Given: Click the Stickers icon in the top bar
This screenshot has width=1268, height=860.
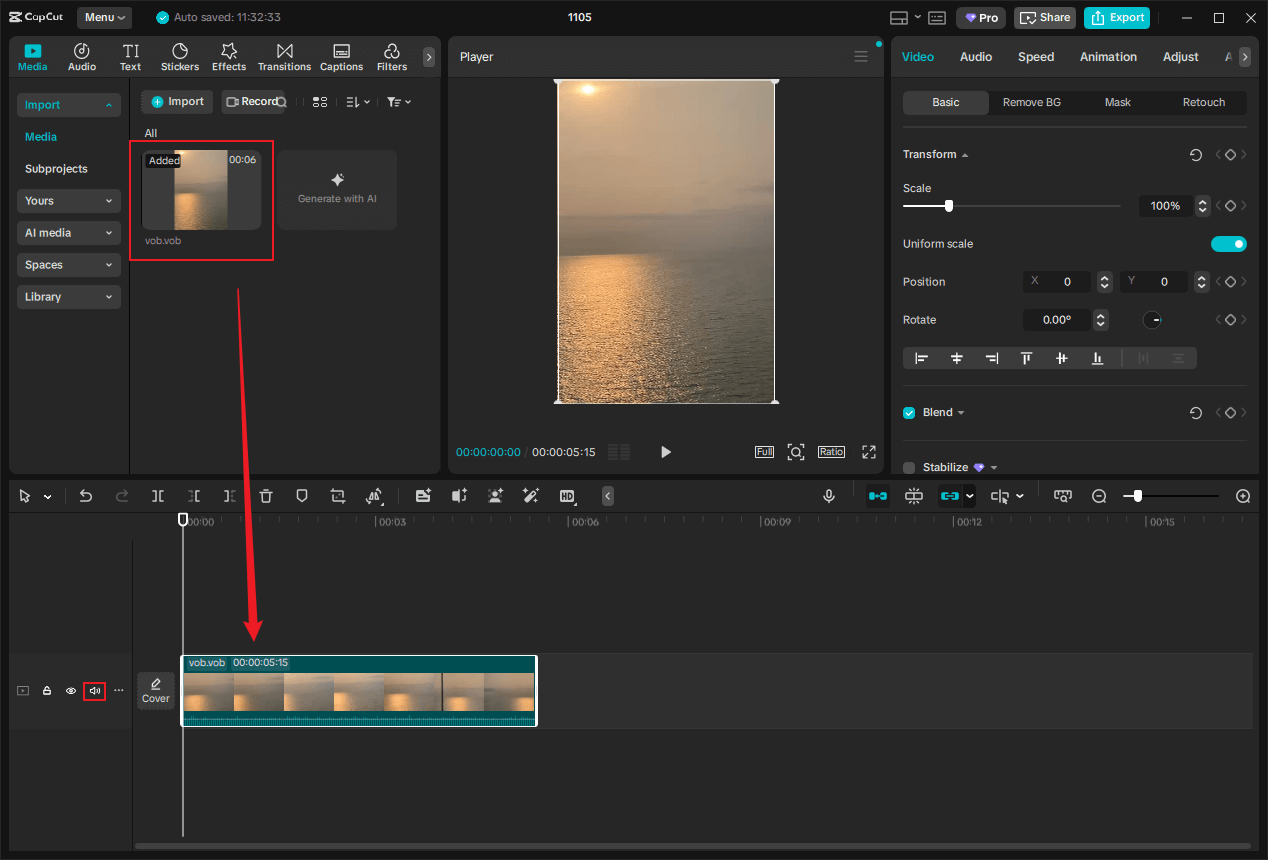Looking at the screenshot, I should tap(180, 56).
